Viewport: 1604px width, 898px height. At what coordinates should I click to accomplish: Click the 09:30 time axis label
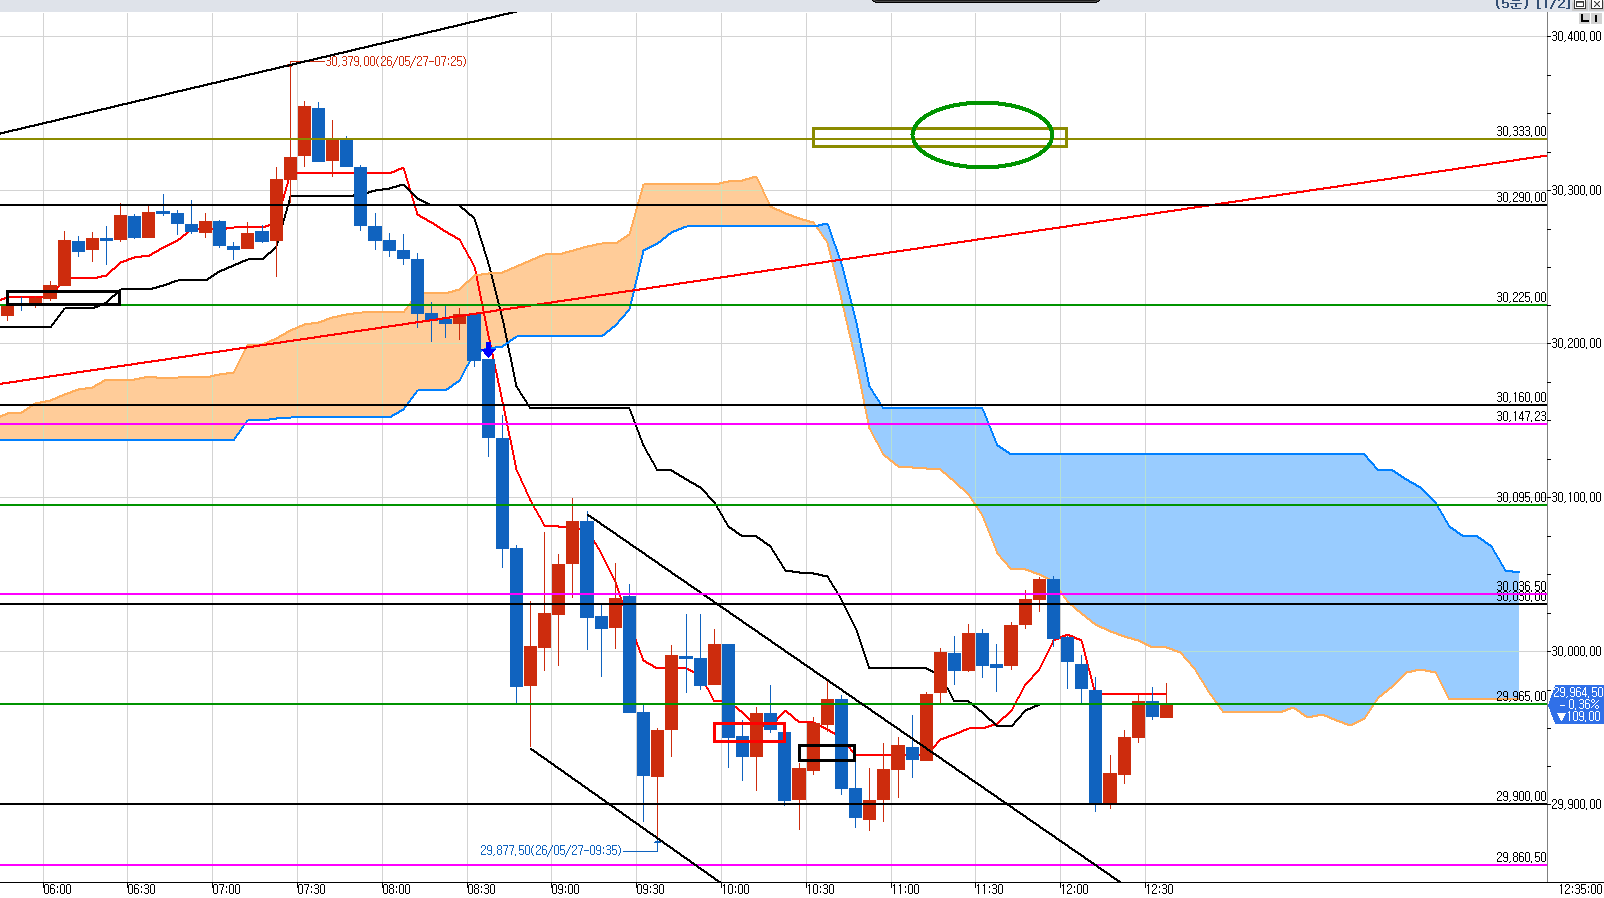coord(650,889)
